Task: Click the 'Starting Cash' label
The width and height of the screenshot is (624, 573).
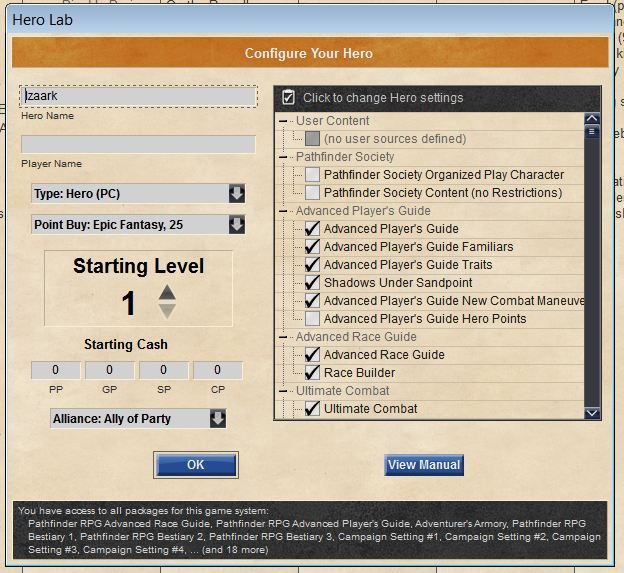Action: (126, 344)
